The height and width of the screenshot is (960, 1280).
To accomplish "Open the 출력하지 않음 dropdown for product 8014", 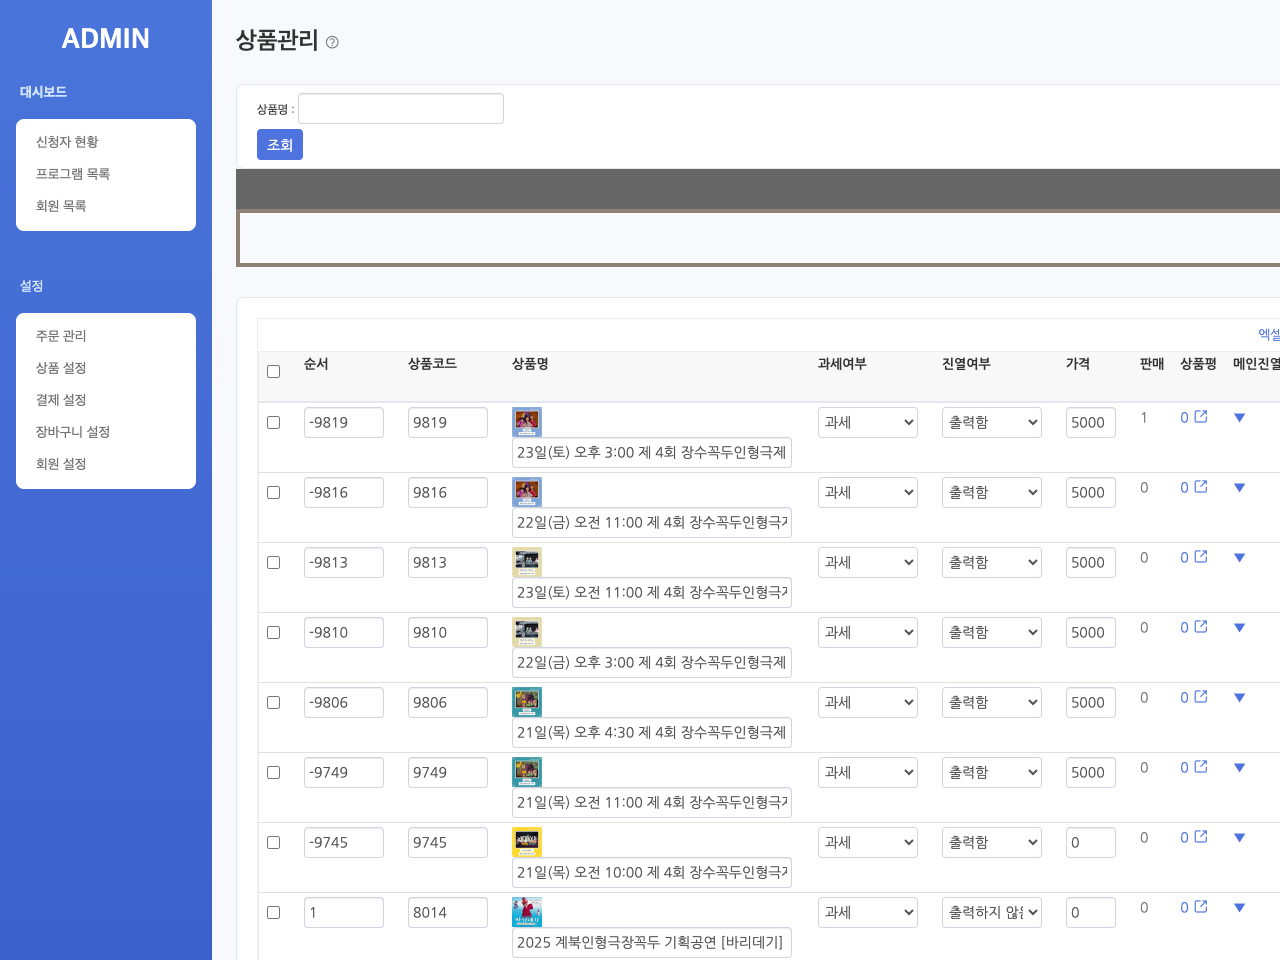I will click(991, 913).
